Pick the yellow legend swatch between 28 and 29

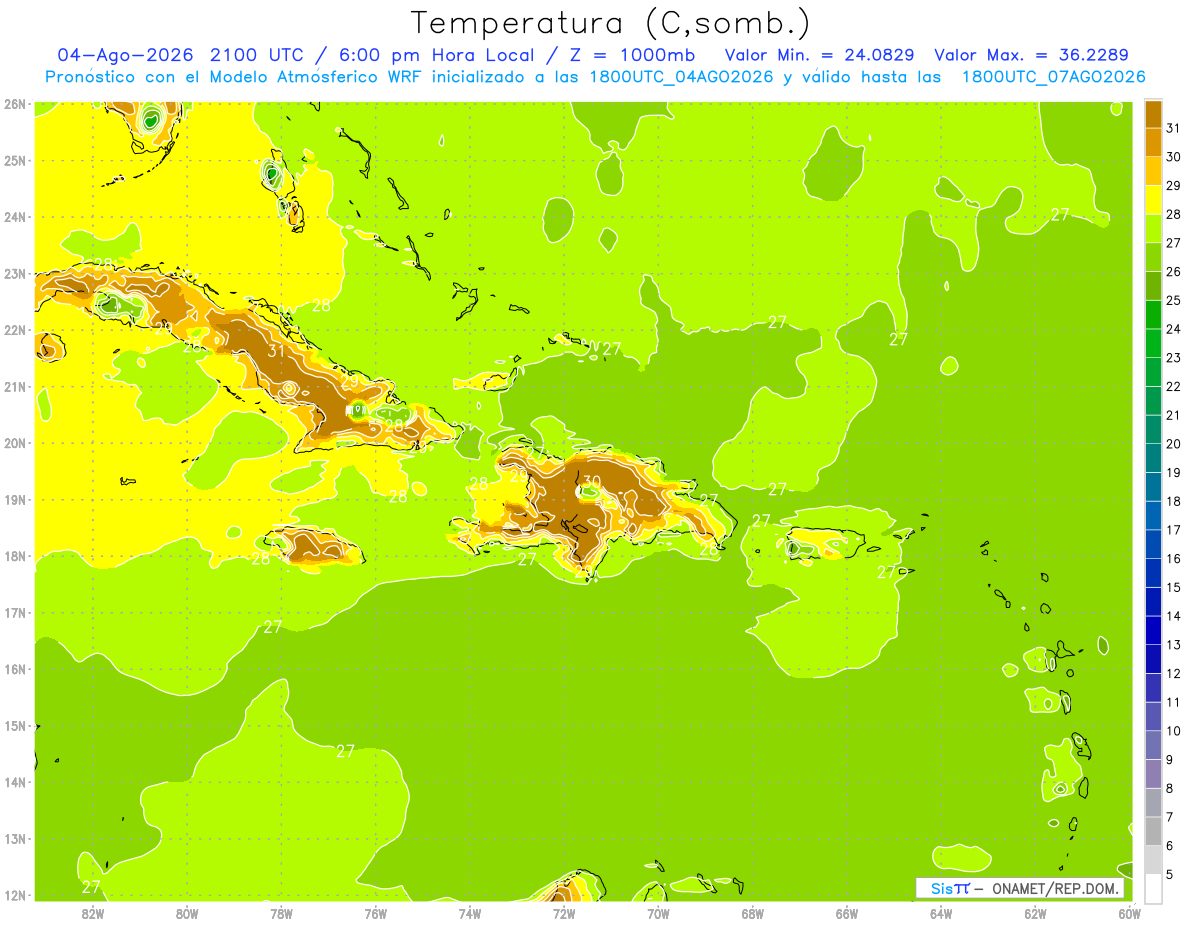click(x=1153, y=200)
